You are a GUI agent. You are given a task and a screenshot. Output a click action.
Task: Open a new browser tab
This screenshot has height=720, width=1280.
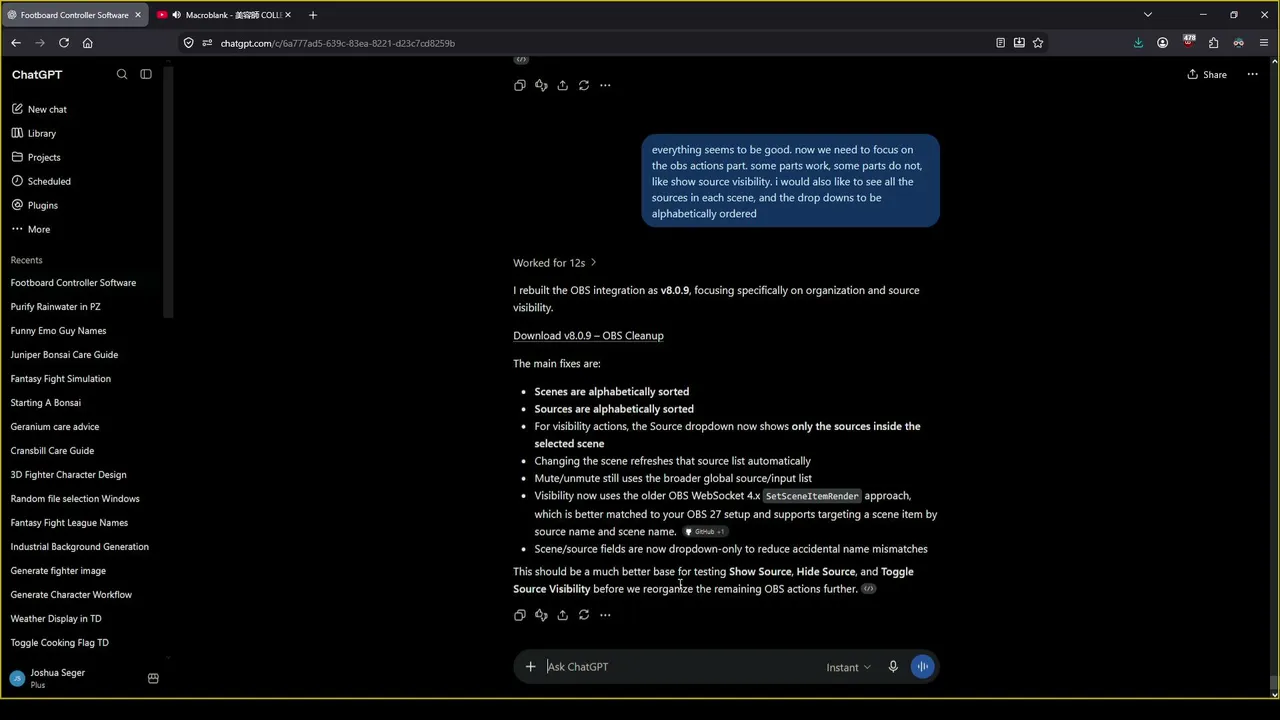[313, 15]
